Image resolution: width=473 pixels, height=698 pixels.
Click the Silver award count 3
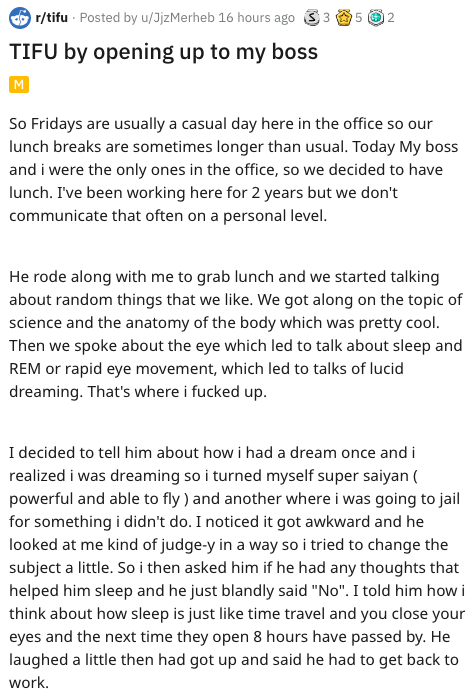point(326,18)
